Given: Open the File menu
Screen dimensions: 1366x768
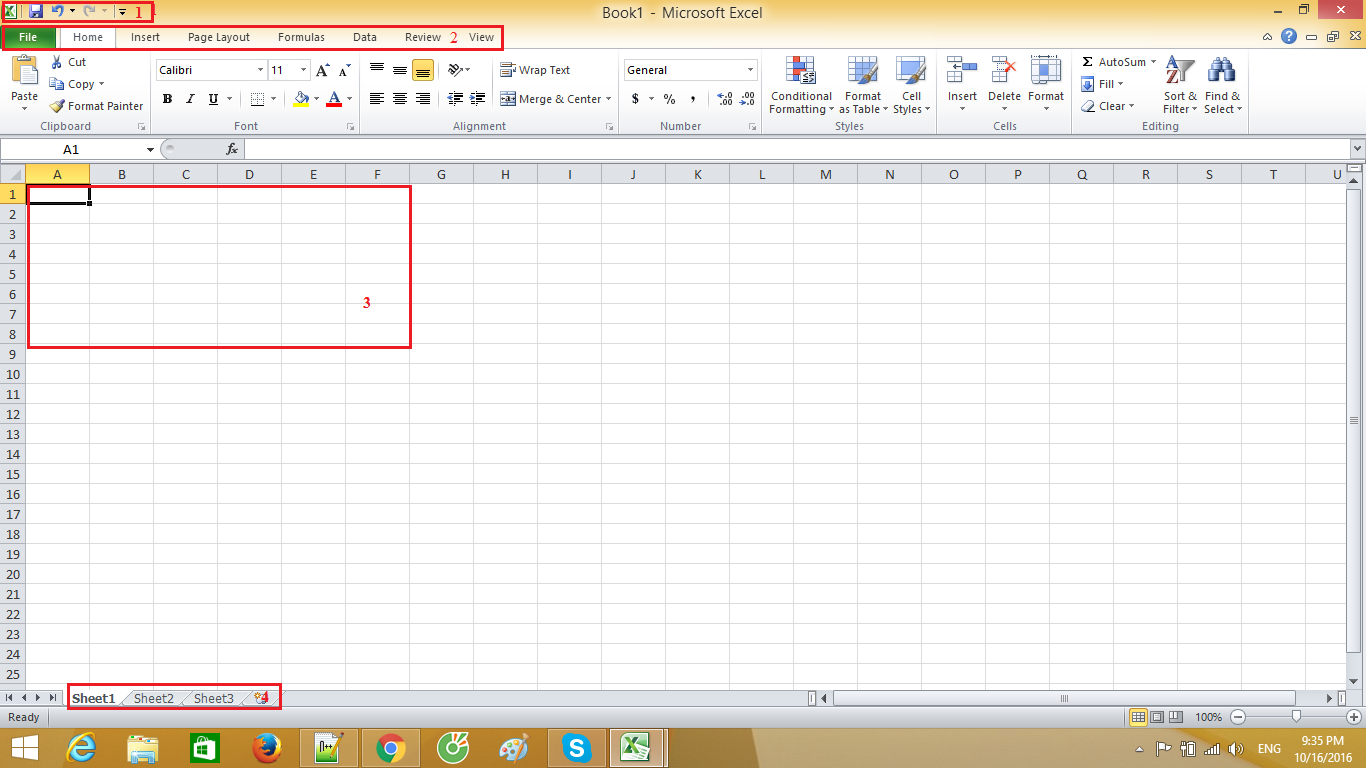Looking at the screenshot, I should click(x=29, y=37).
